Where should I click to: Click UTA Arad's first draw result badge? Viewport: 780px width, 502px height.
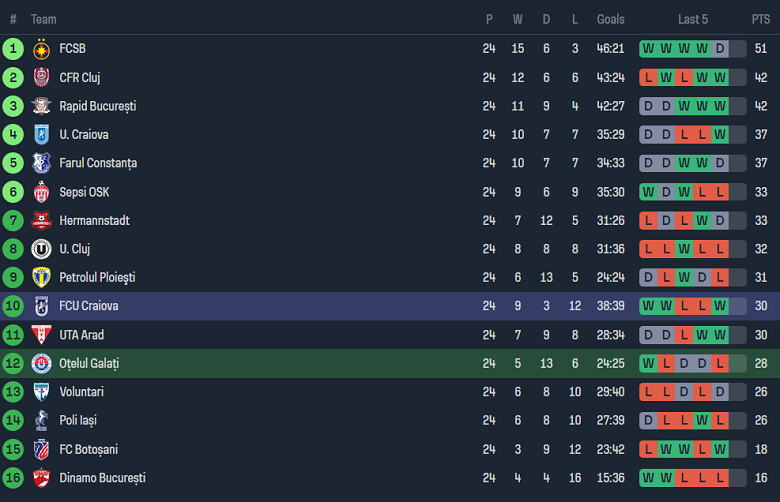click(x=648, y=335)
